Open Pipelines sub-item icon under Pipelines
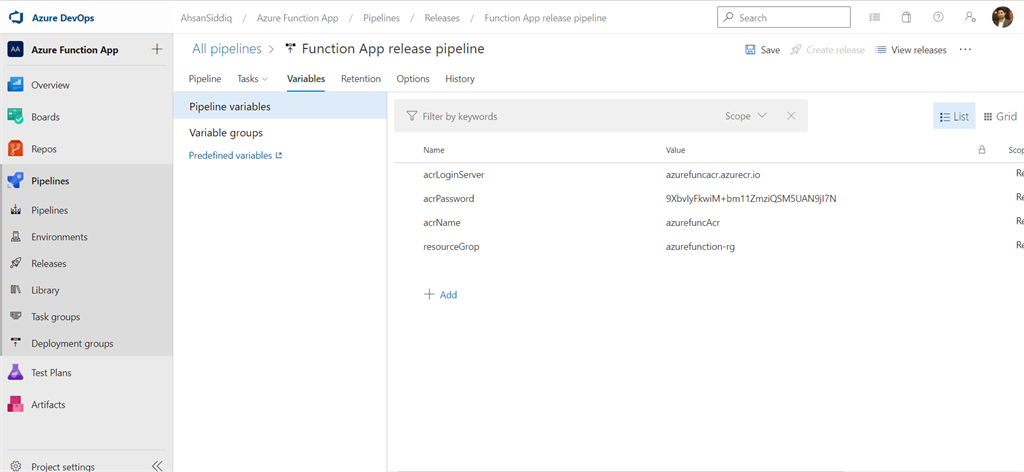This screenshot has height=472, width=1024. click(16, 210)
